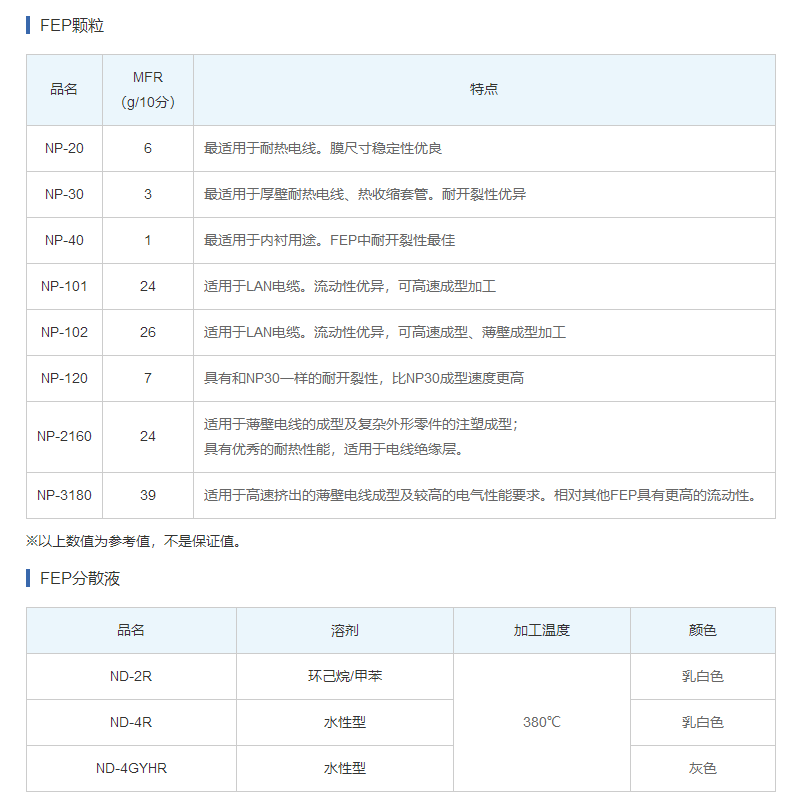Click description 具有和NP30一样的耐开裂性
The image size is (797, 800).
point(364,378)
